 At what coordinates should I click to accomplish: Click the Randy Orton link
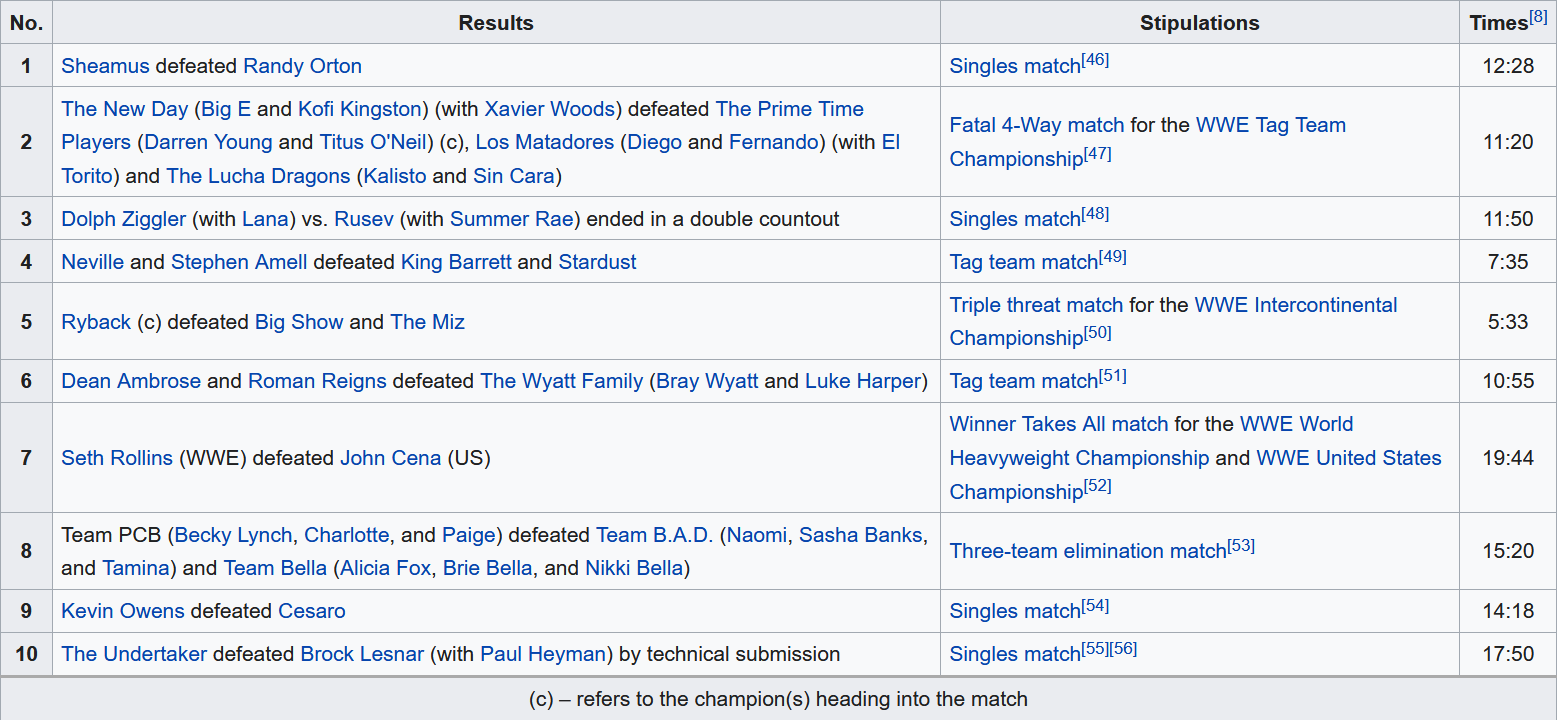(302, 66)
